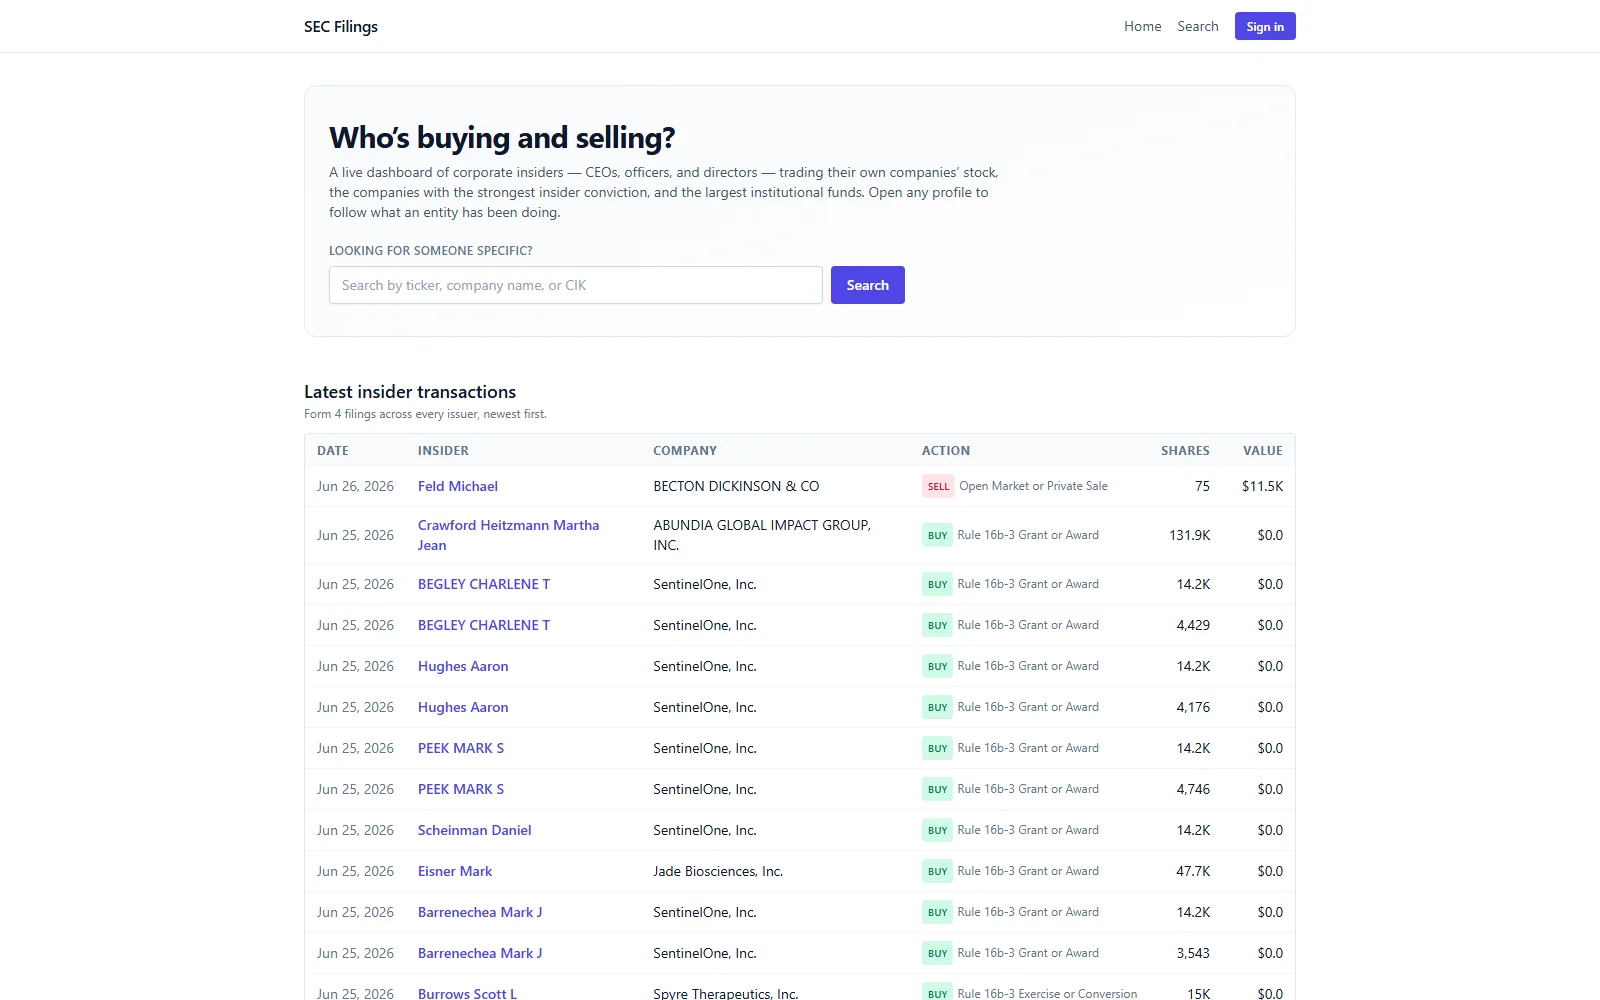Screen dimensions: 1600x1000
Task: Click the purple Search button
Action: click(867, 285)
